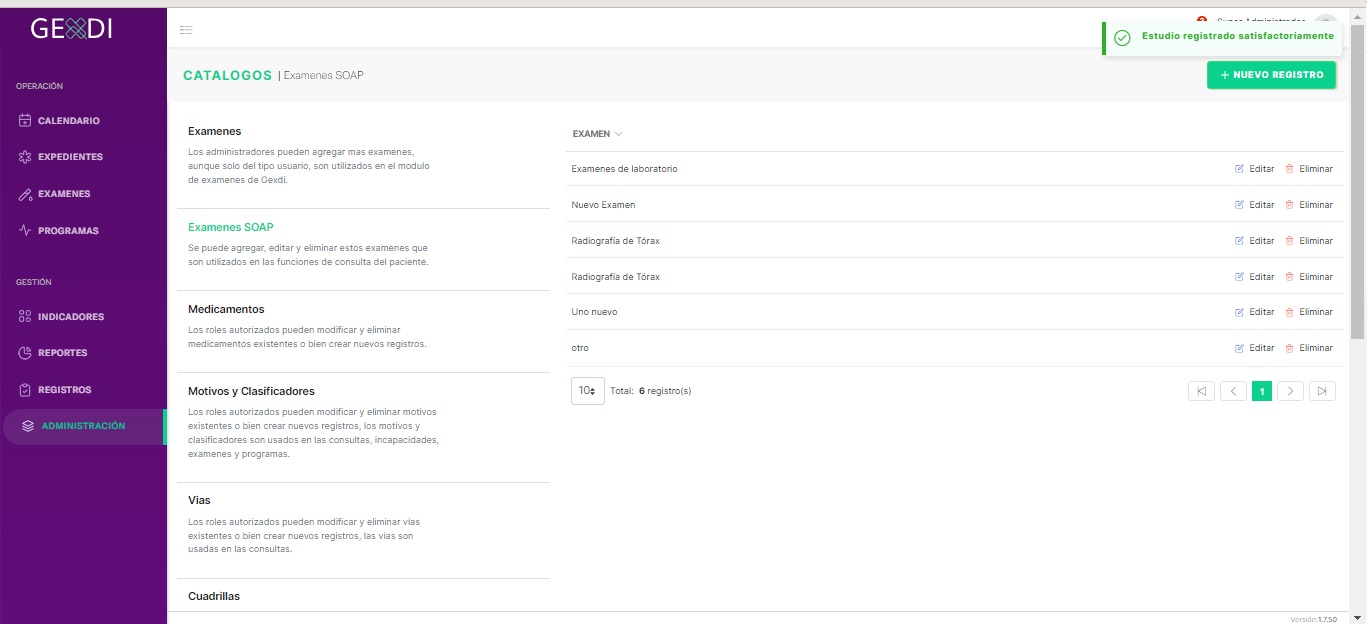Go to the first page

(x=1201, y=391)
